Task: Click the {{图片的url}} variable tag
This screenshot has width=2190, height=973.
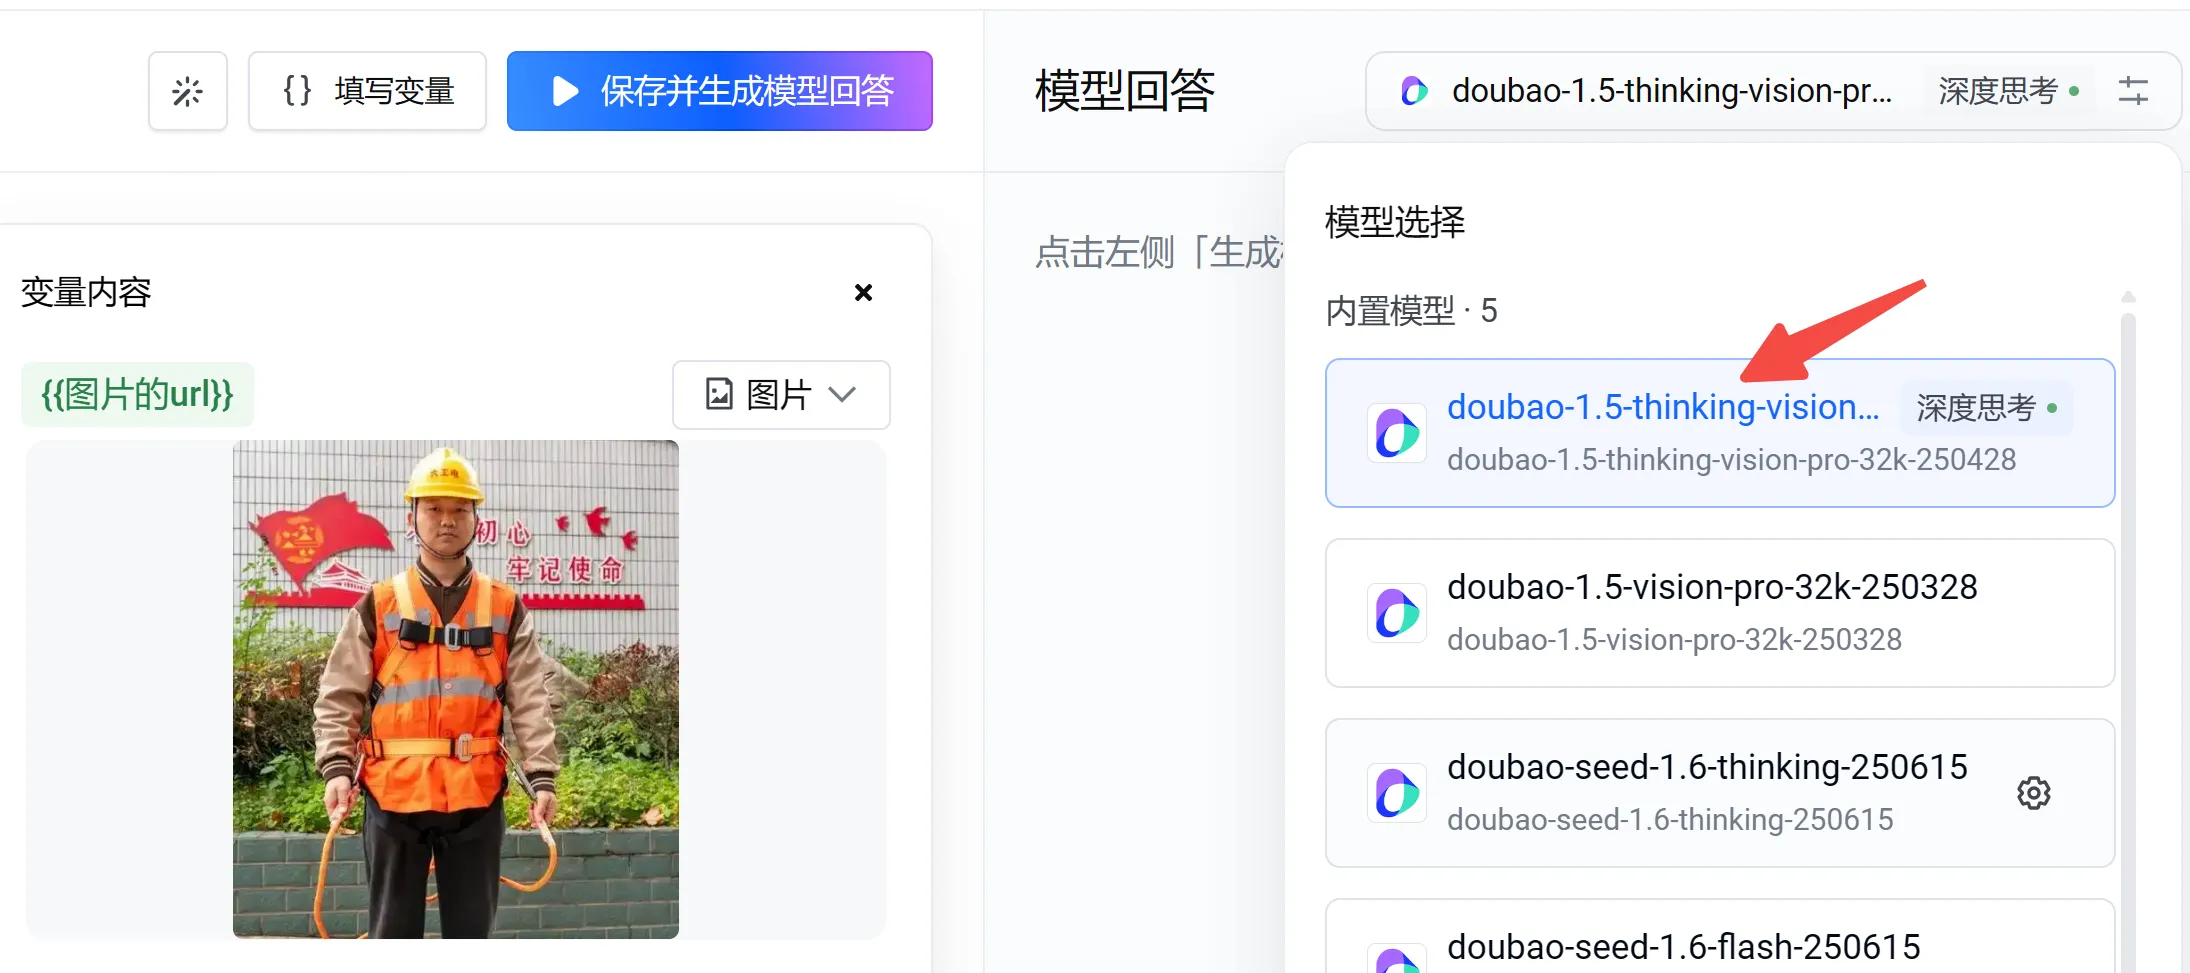Action: [137, 394]
